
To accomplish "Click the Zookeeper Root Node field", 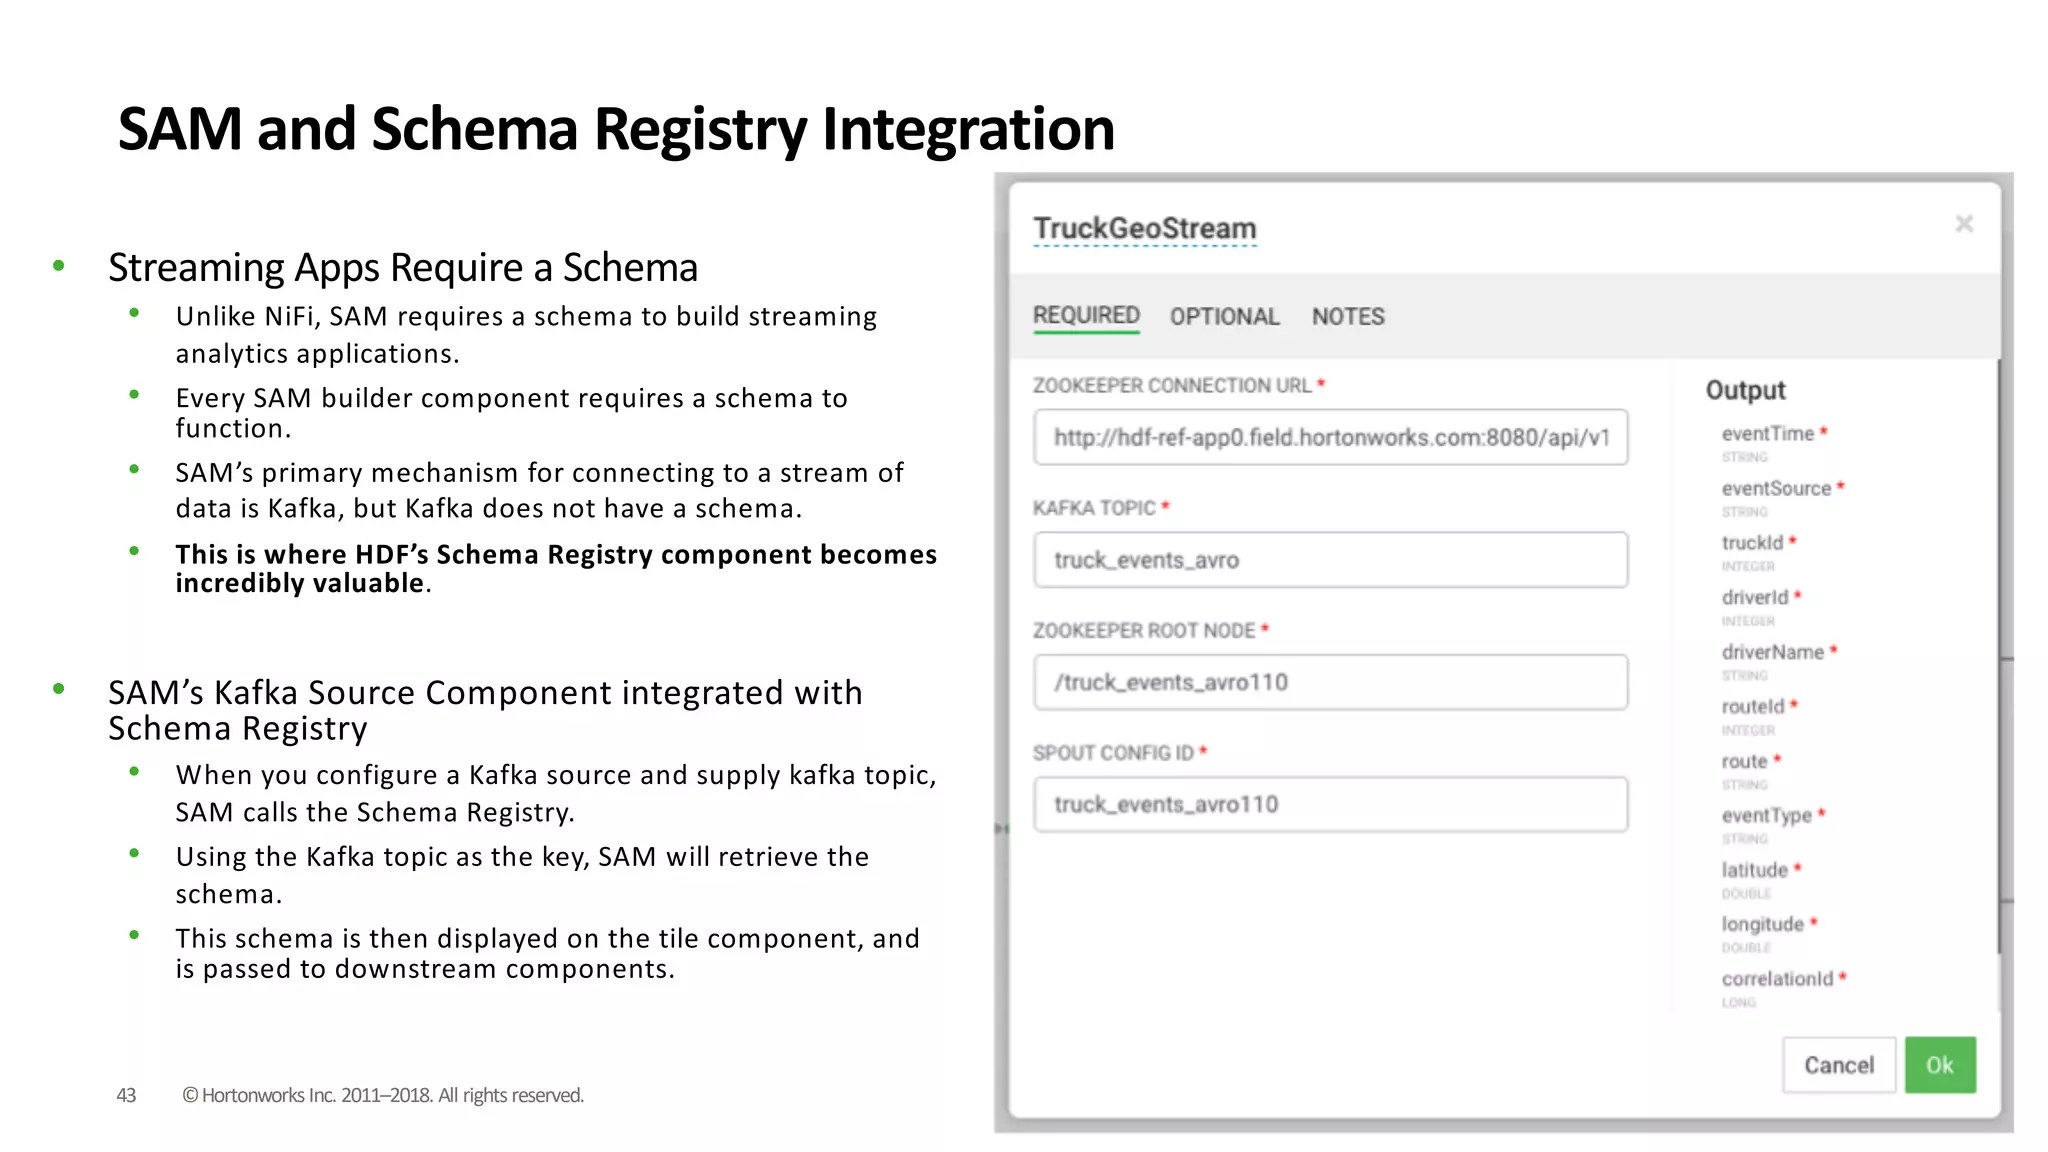I will pyautogui.click(x=1331, y=682).
